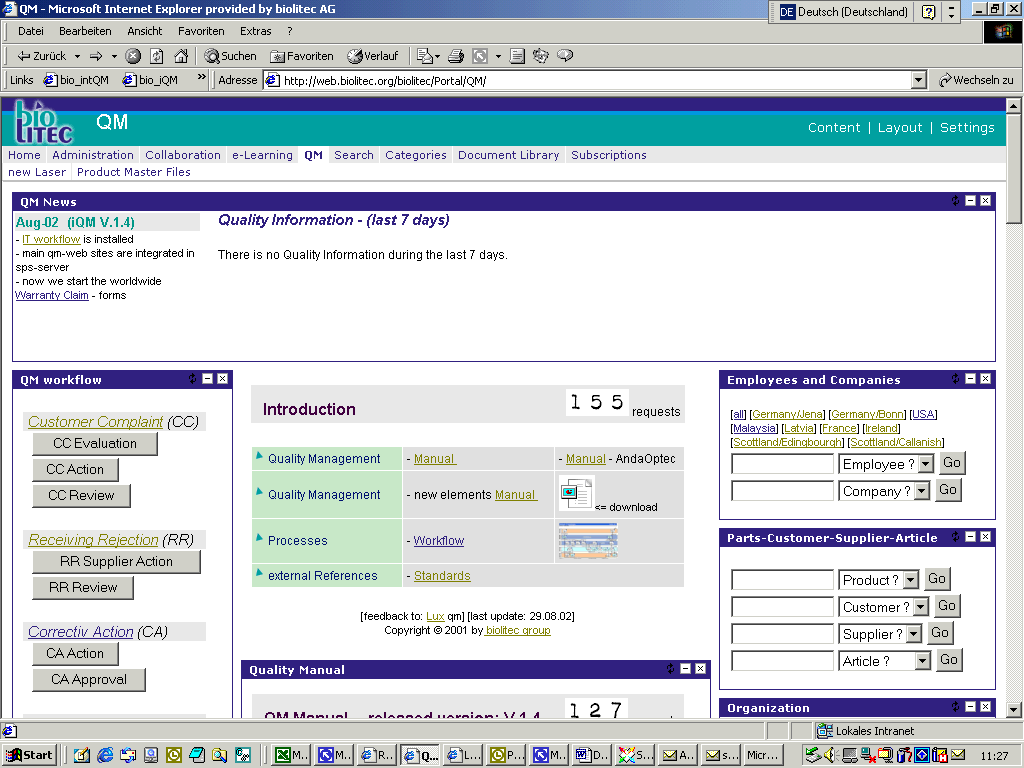Image resolution: width=1024 pixels, height=768 pixels.
Task: Open the Extras menu in menu bar
Action: point(255,31)
